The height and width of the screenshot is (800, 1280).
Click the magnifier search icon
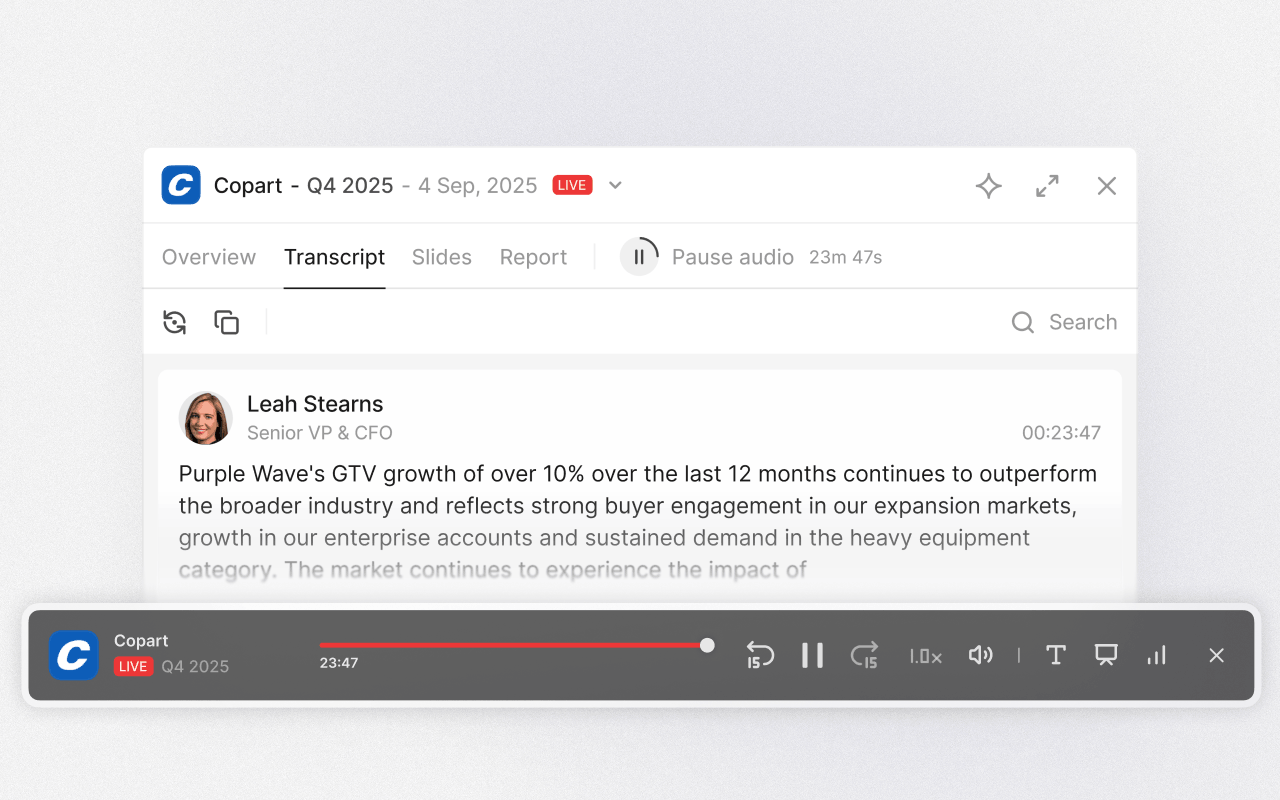click(1023, 322)
